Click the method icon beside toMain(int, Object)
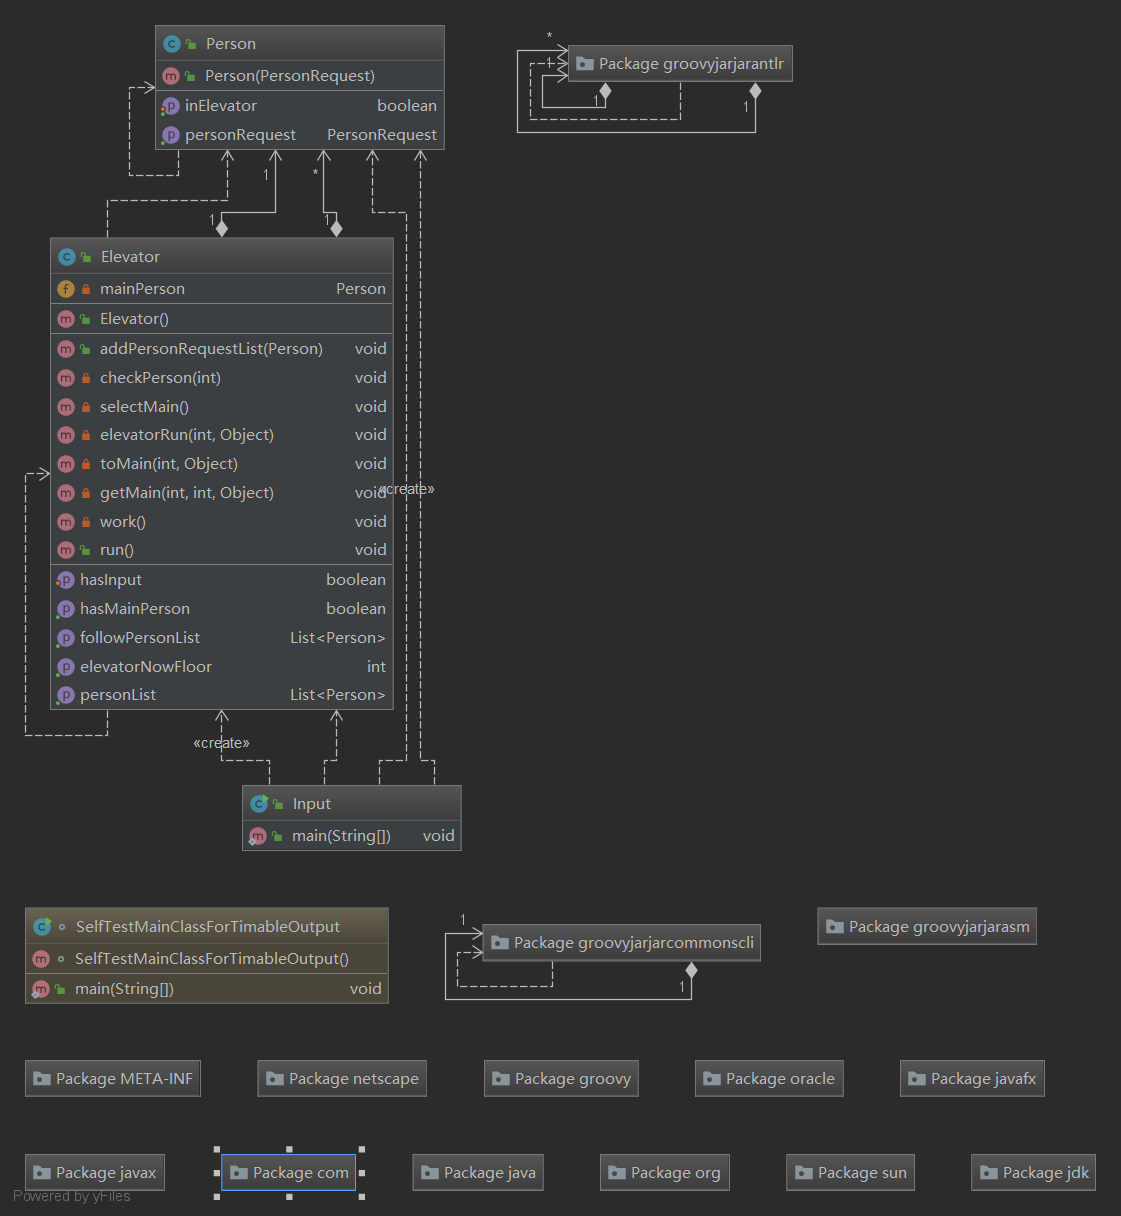Screen dimensions: 1121x1216 tap(66, 464)
